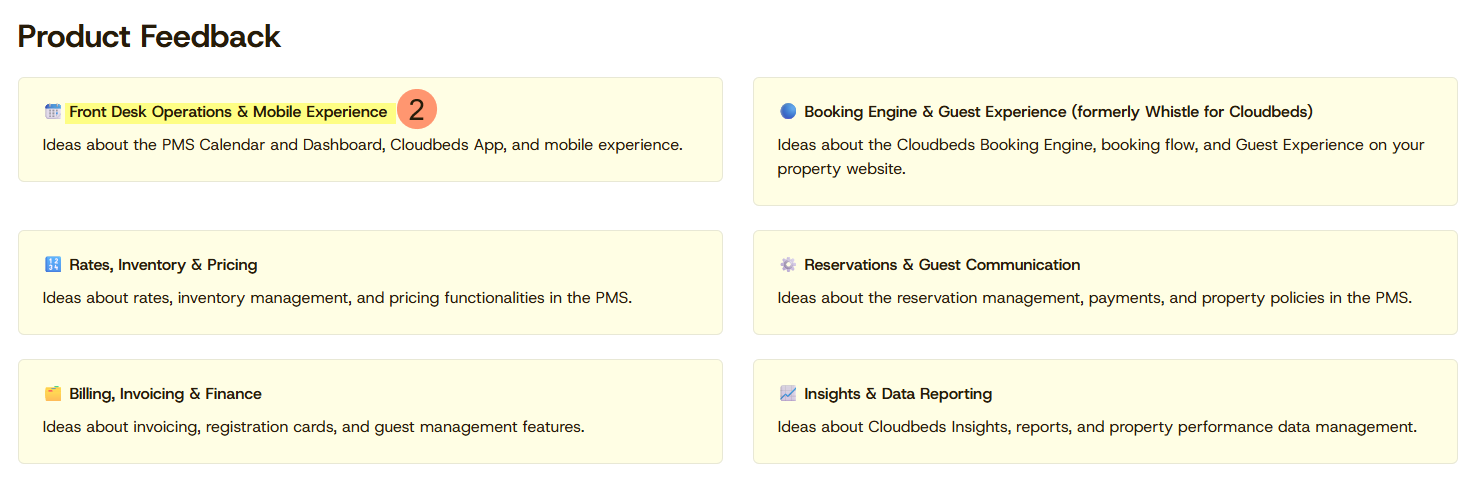Click the folder icon beside Billing, Invoicing & Finance
The image size is (1476, 484).
pos(53,394)
